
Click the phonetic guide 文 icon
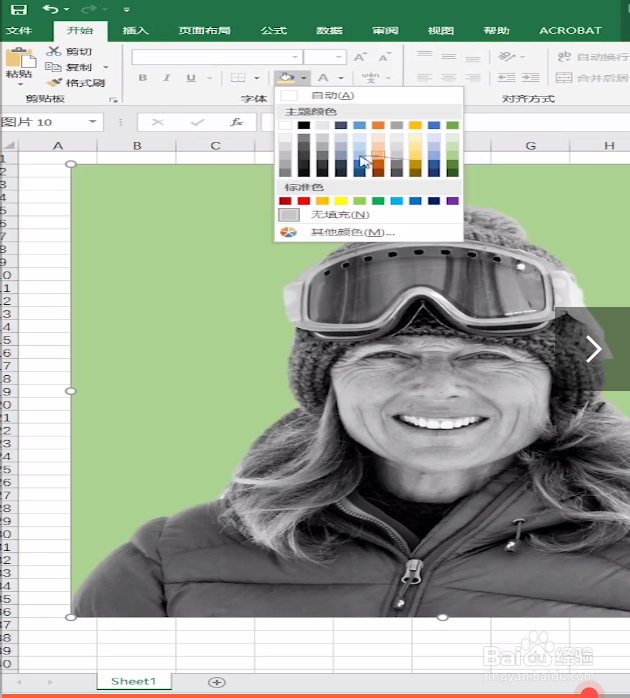pos(370,78)
